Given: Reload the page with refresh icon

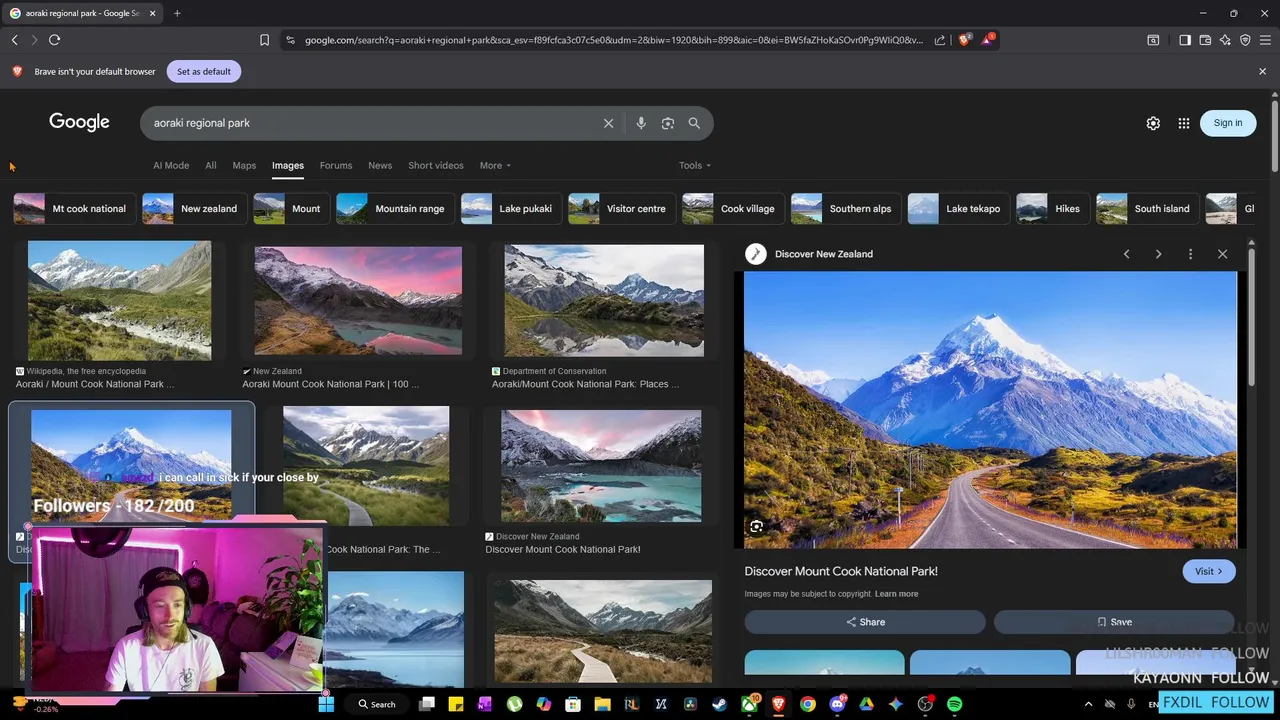Looking at the screenshot, I should tap(54, 40).
